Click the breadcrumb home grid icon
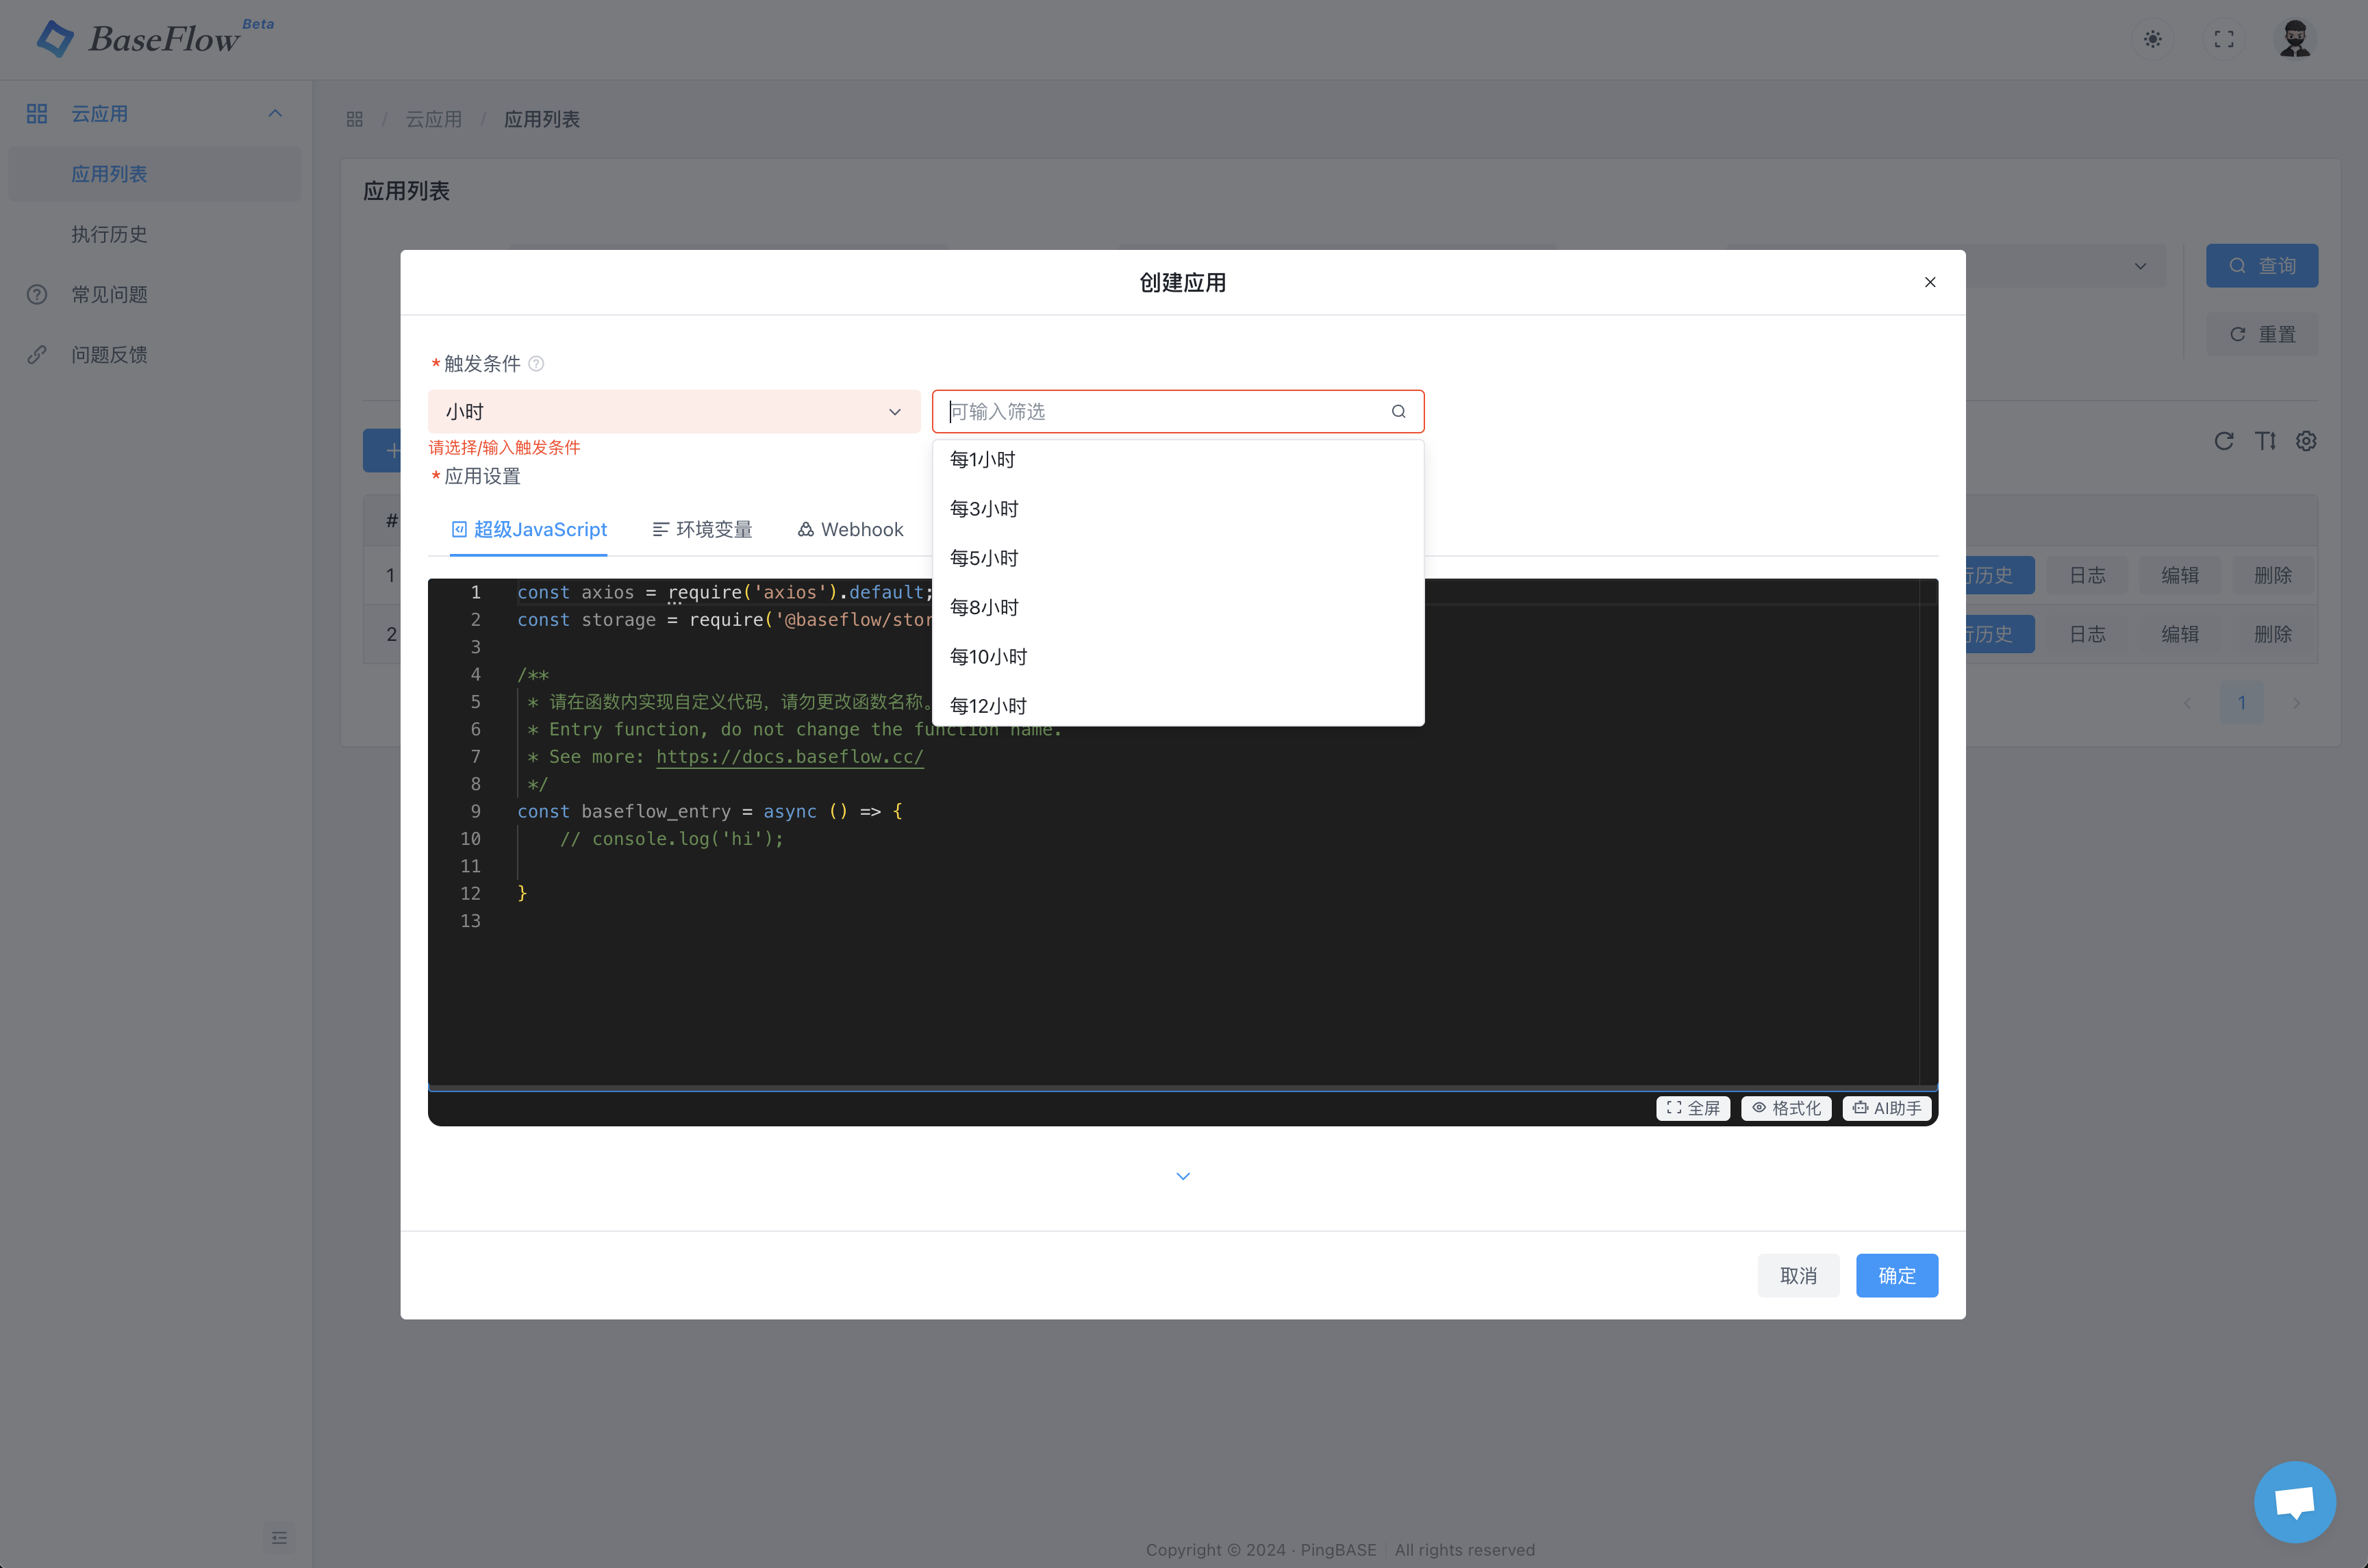 coord(354,119)
